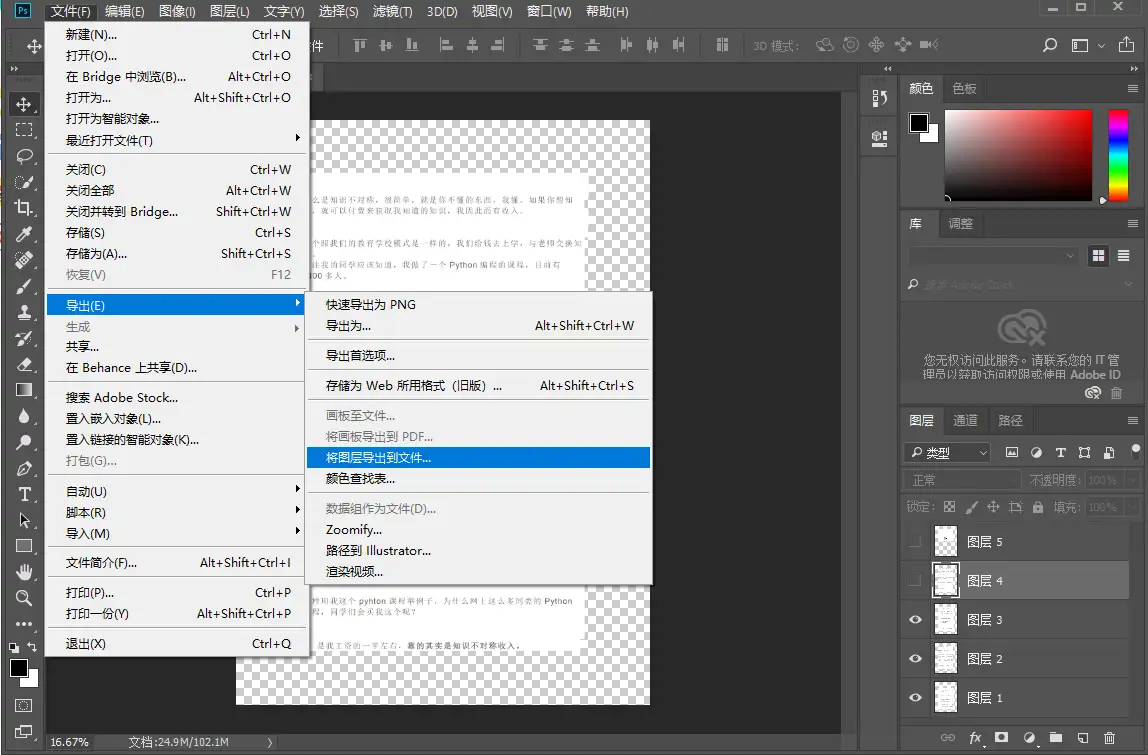
Task: Click the delete layer trash icon
Action: pos(1111,738)
